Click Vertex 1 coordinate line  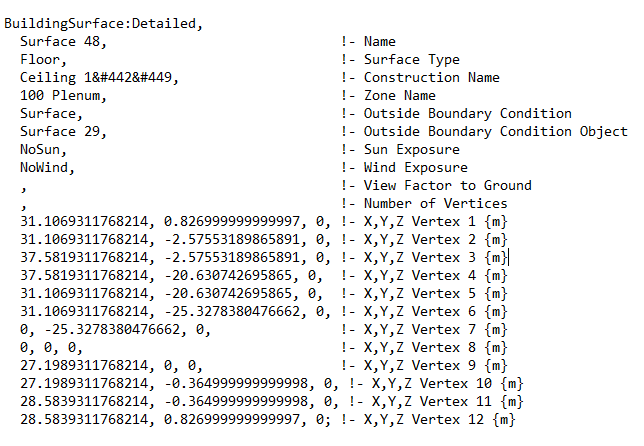264,222
